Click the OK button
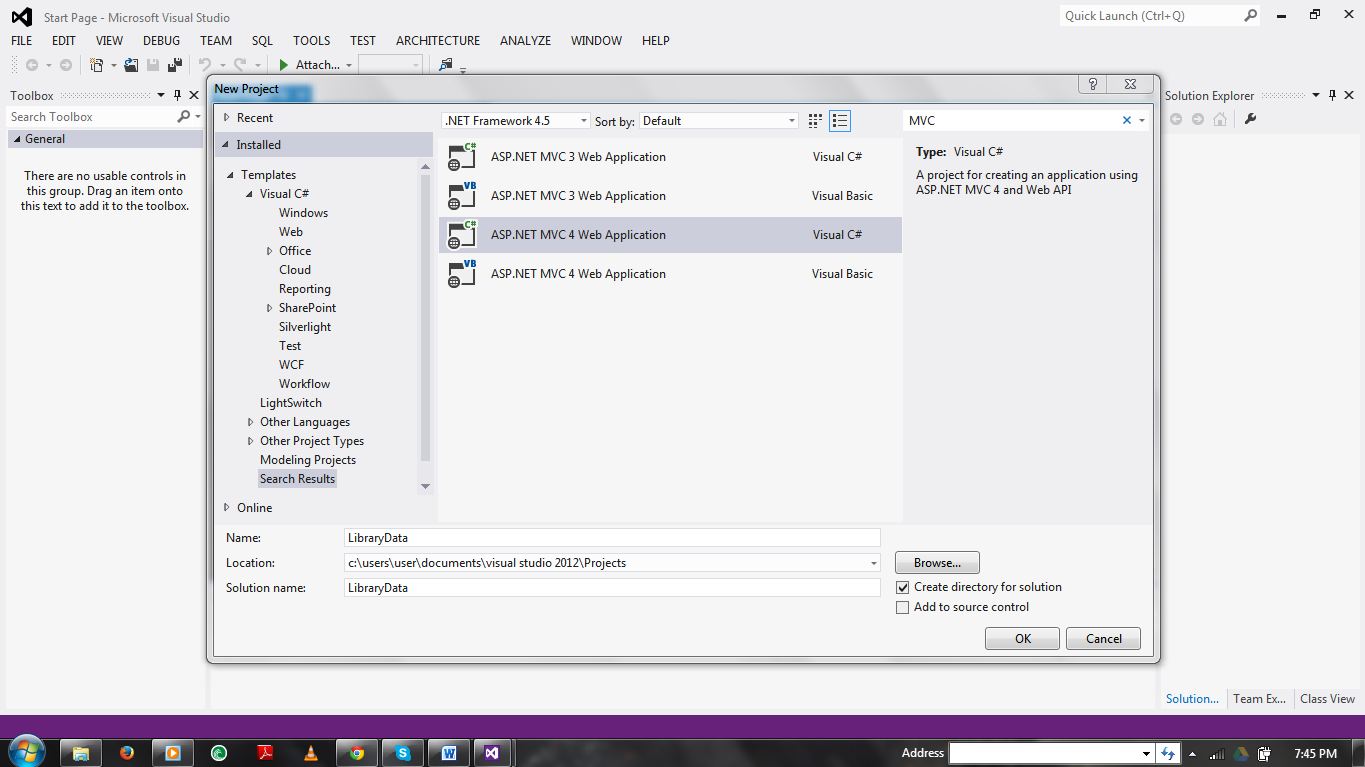The height and width of the screenshot is (767, 1365). [x=1022, y=639]
